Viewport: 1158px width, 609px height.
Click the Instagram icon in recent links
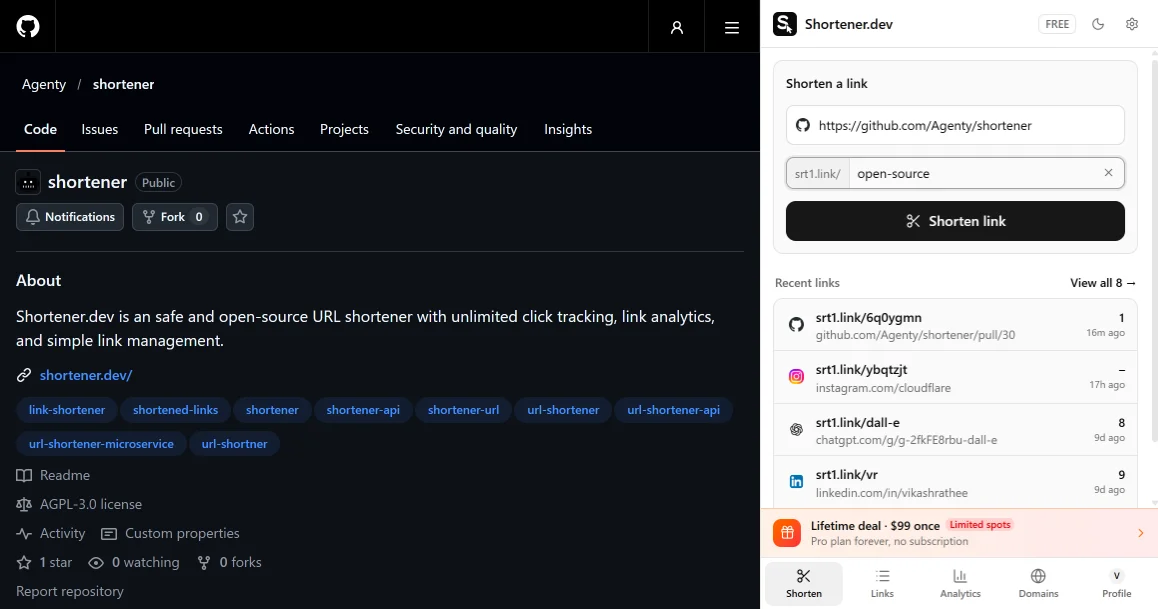796,376
